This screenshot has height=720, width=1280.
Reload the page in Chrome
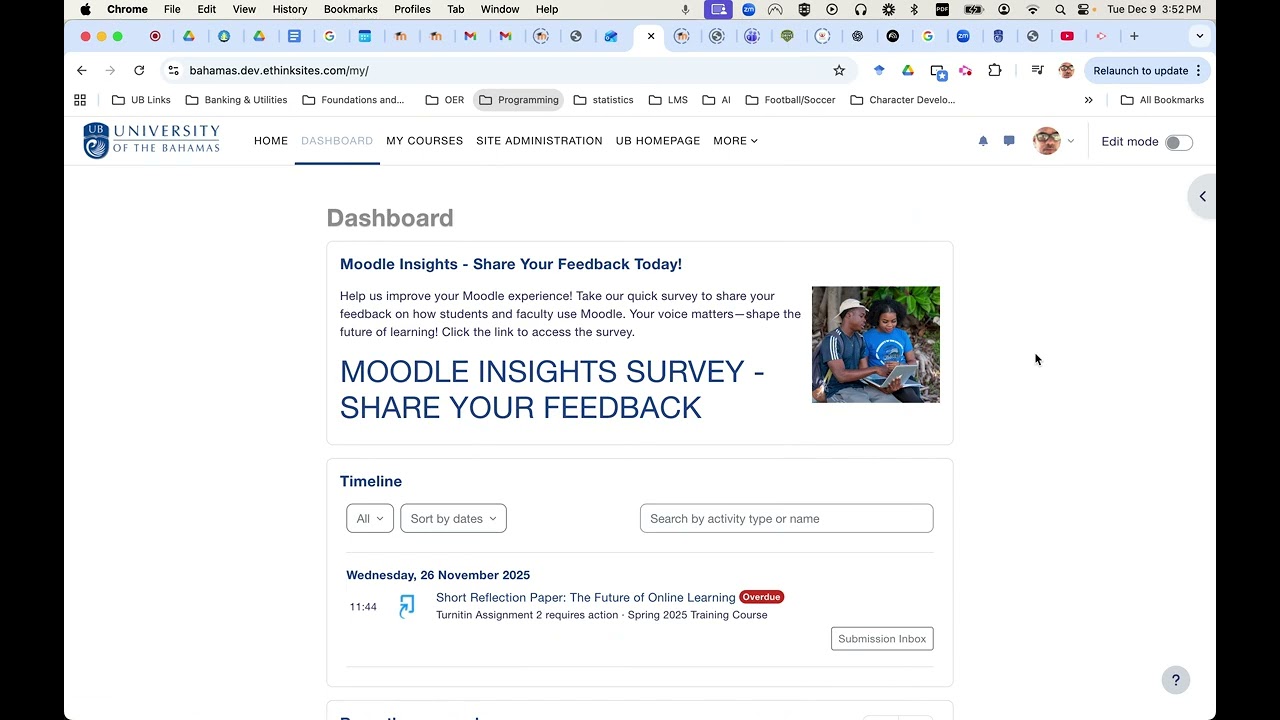[x=139, y=71]
